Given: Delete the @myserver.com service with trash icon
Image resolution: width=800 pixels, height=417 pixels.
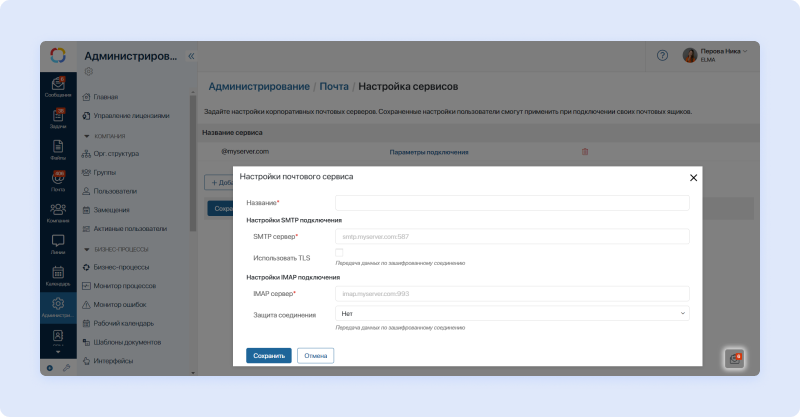Looking at the screenshot, I should tap(585, 152).
